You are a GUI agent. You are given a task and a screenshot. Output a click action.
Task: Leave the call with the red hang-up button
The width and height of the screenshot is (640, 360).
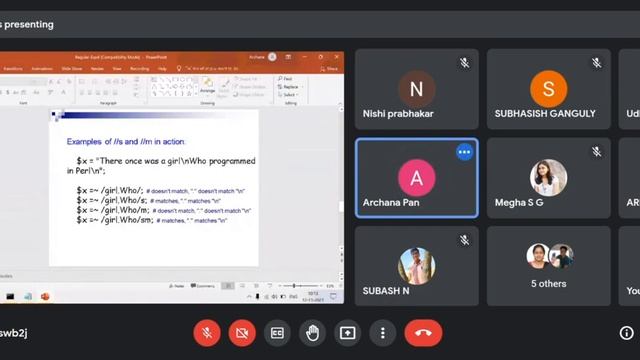click(423, 333)
